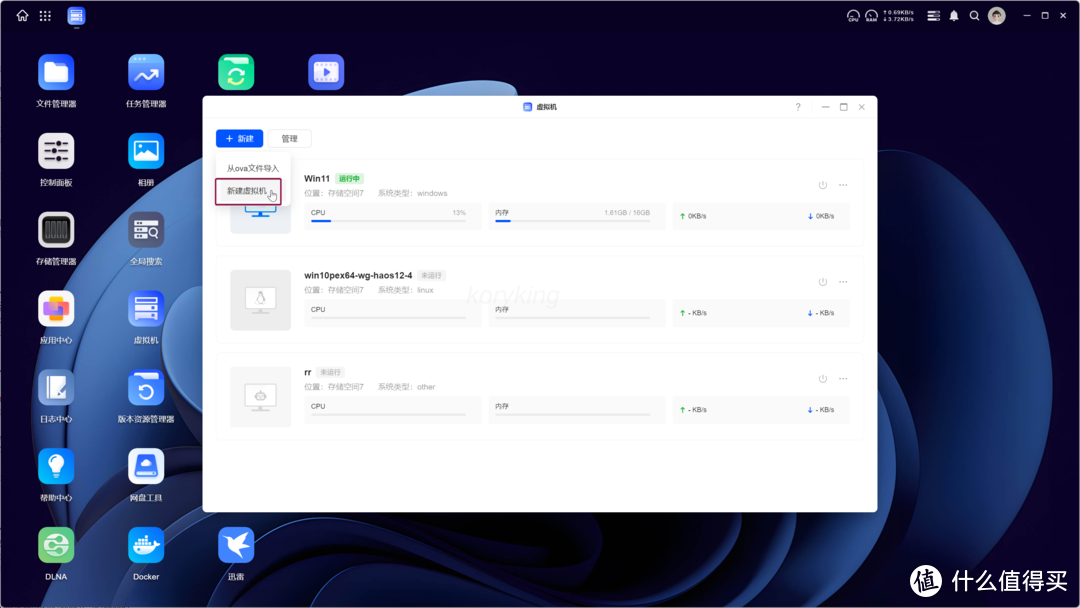Open DLNA desktop icon

coord(56,545)
